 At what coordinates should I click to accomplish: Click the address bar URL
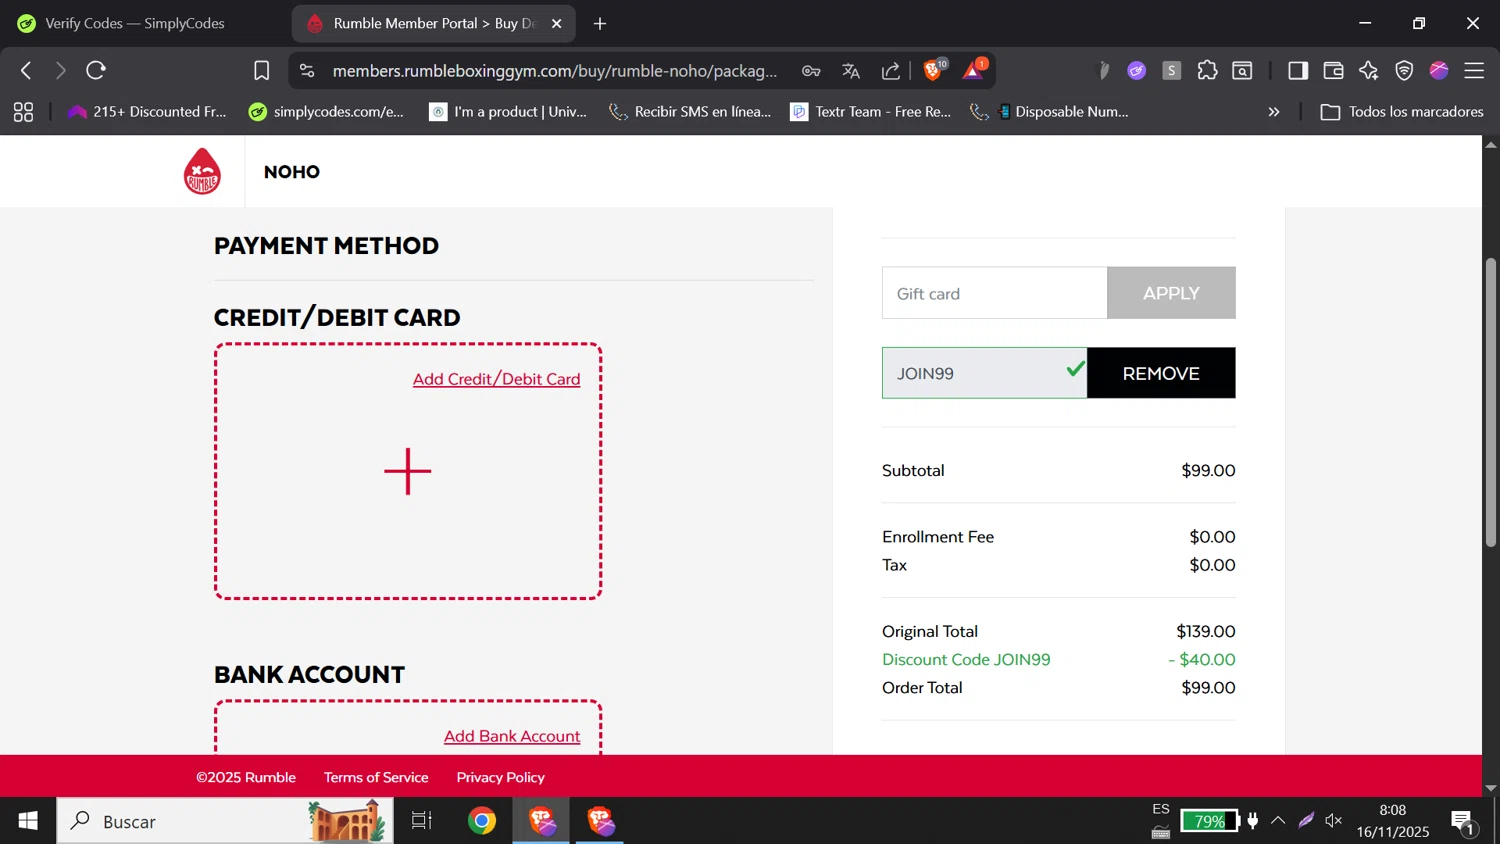click(x=554, y=71)
